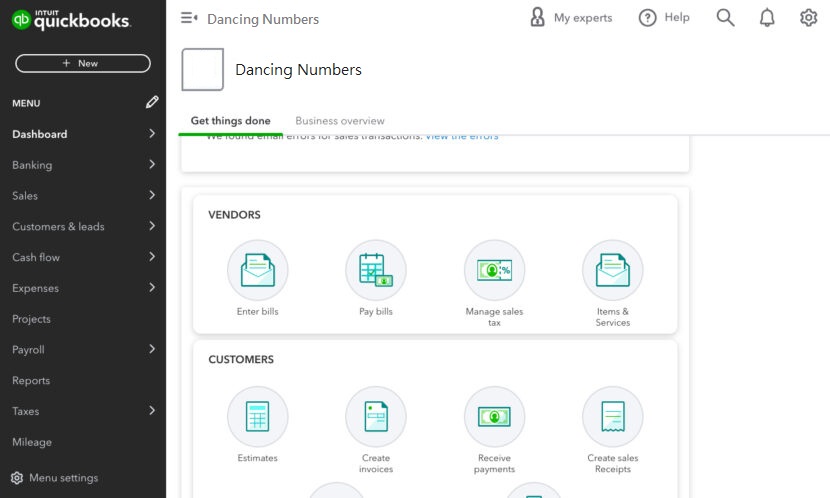The image size is (830, 498).
Task: Switch to Business overview tab
Action: click(x=340, y=121)
